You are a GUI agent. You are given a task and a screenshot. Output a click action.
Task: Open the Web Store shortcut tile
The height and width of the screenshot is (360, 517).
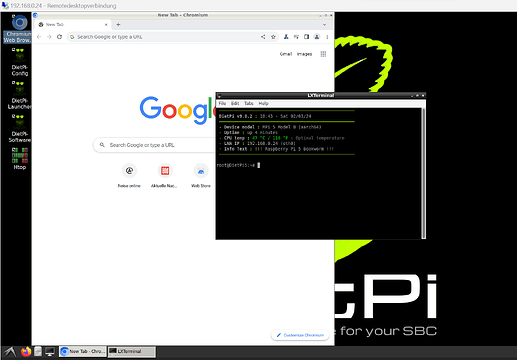(x=201, y=176)
